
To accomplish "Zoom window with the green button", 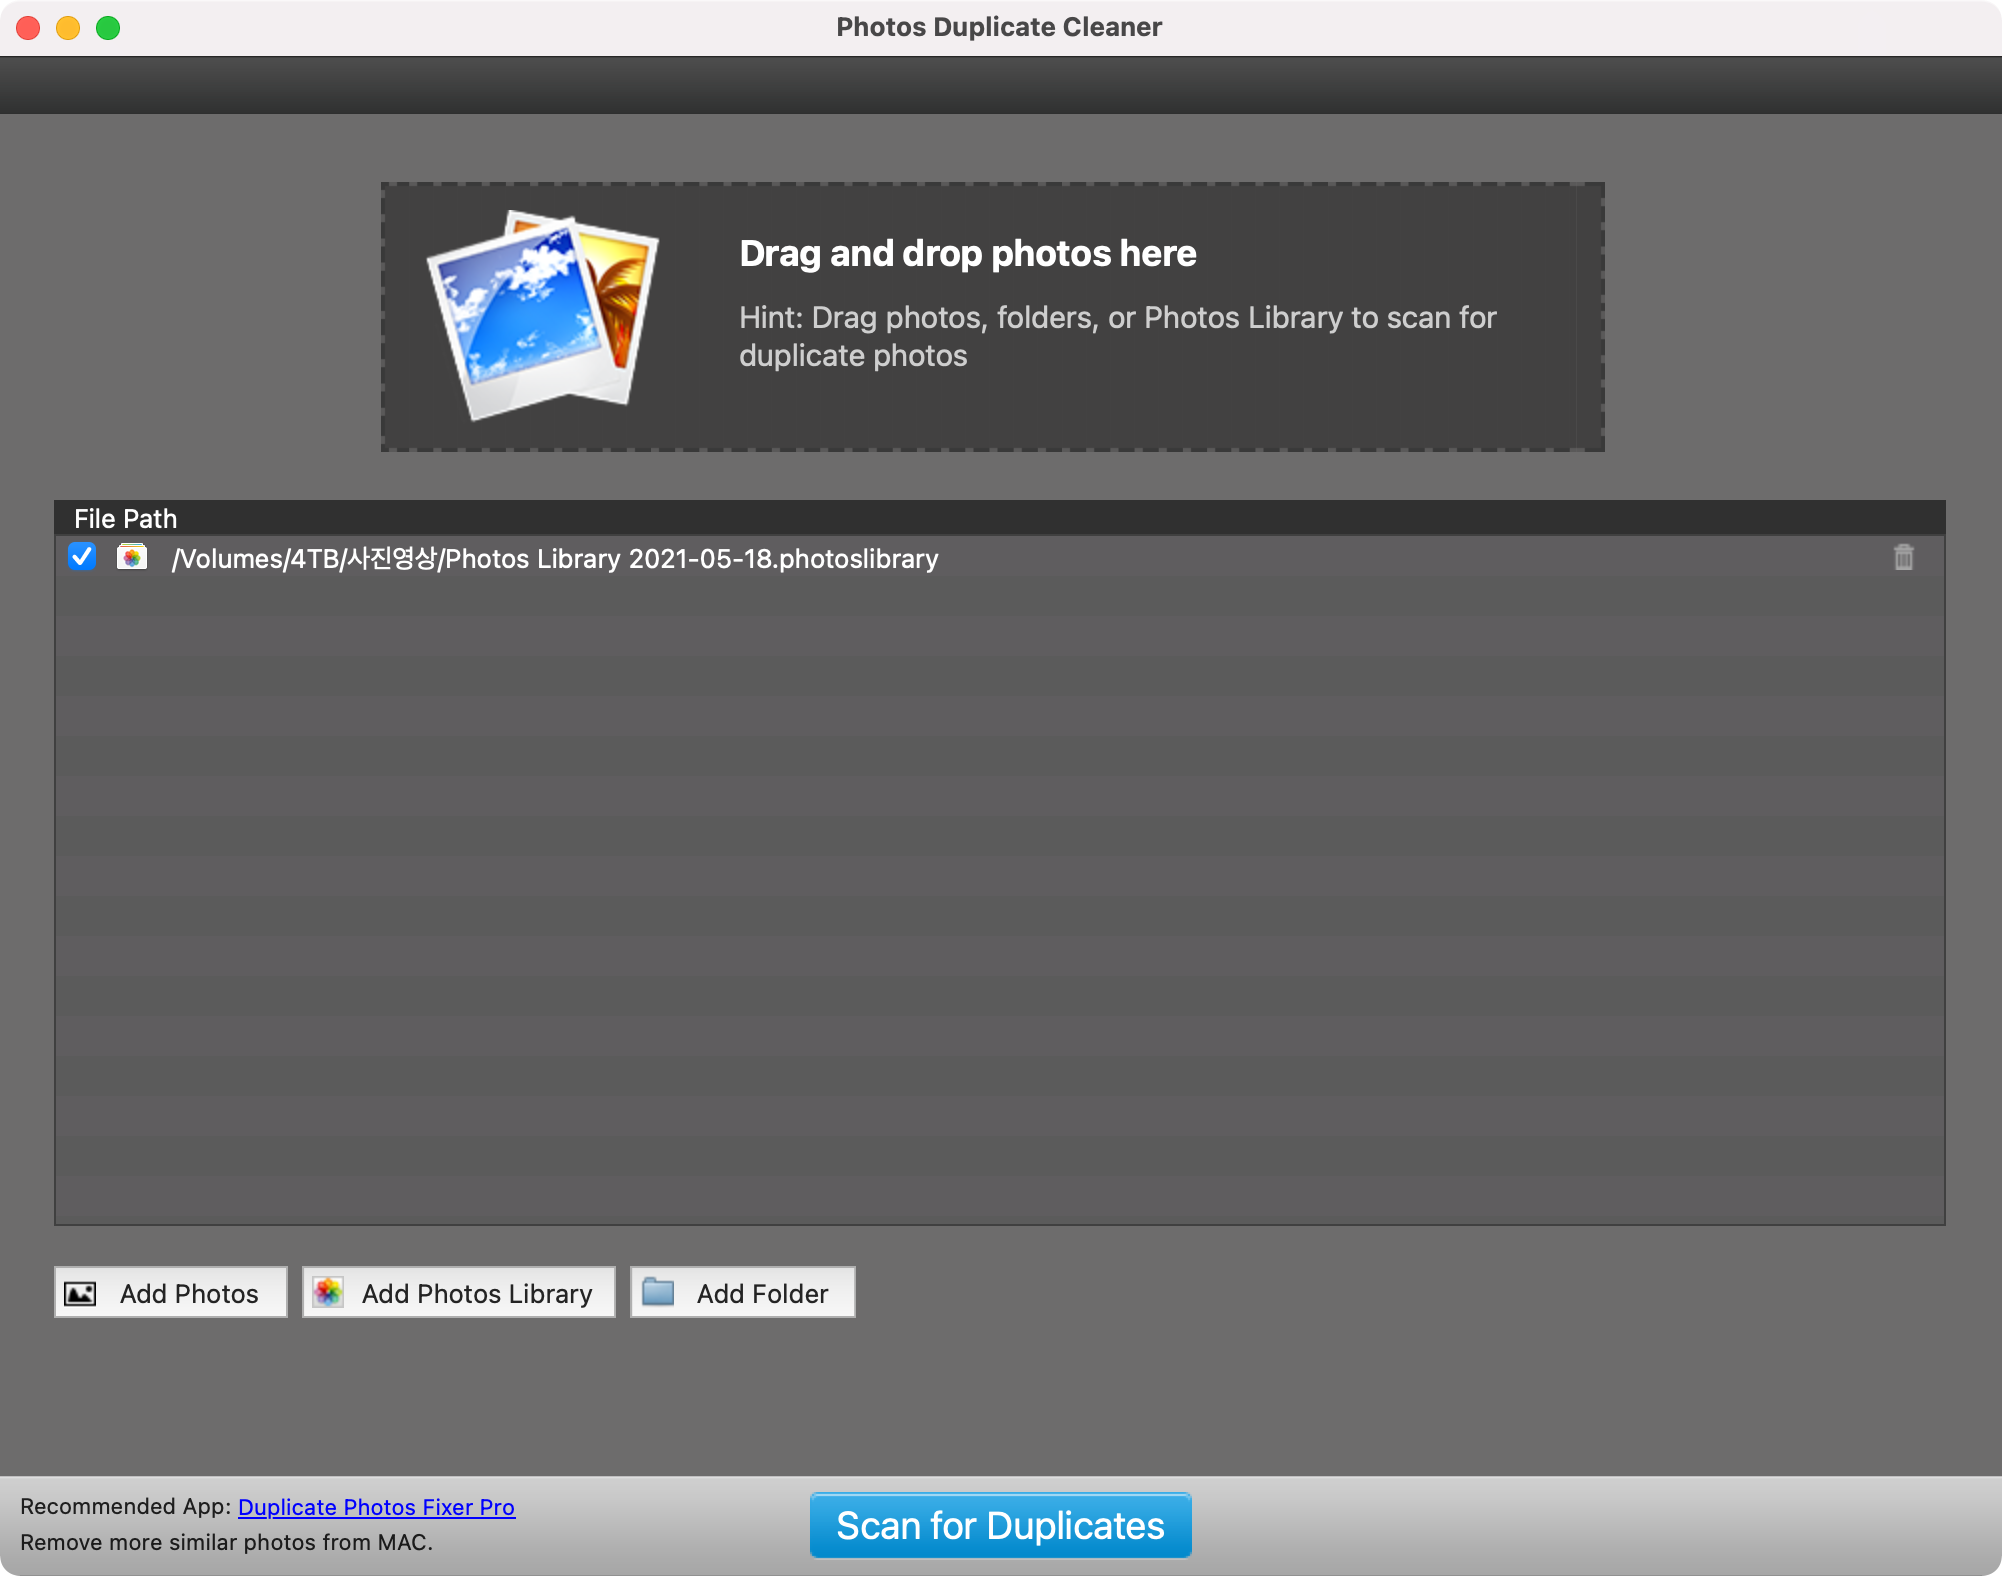I will pyautogui.click(x=108, y=28).
